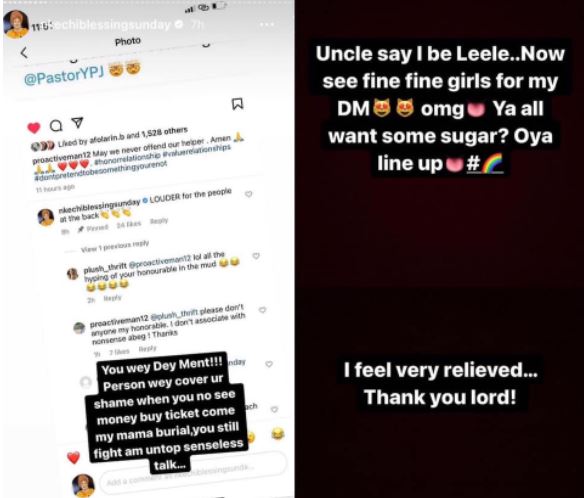Expand 'View 1 previous reply'

[115, 247]
